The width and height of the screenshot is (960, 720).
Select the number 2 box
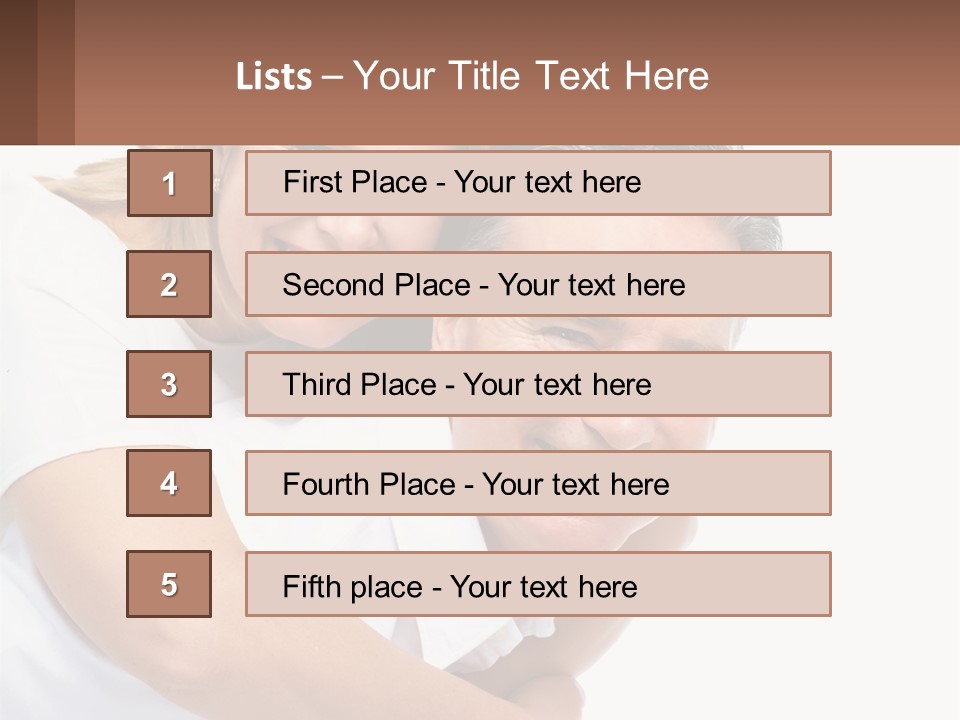pyautogui.click(x=169, y=284)
